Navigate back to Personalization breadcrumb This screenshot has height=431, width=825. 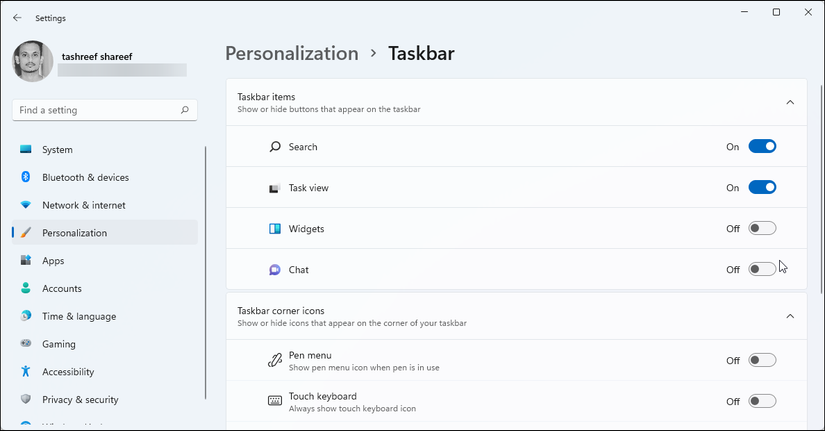coord(291,53)
